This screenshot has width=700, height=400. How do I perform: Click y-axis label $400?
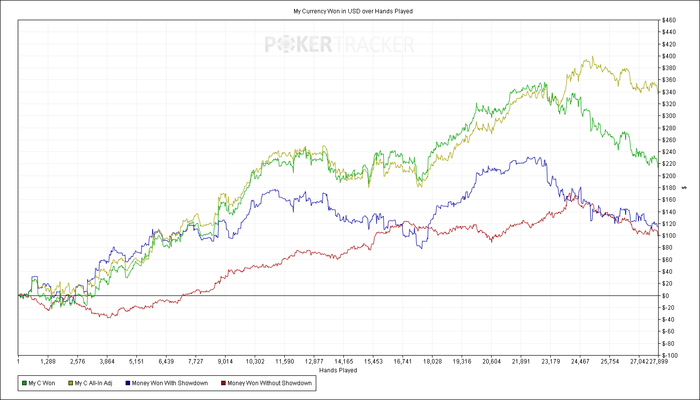[x=668, y=56]
